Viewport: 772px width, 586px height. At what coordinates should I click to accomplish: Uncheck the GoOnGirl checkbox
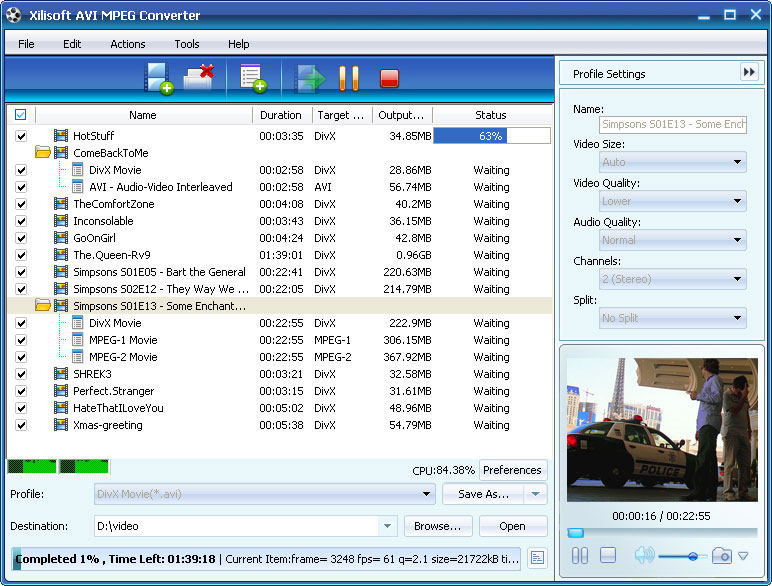[x=21, y=238]
